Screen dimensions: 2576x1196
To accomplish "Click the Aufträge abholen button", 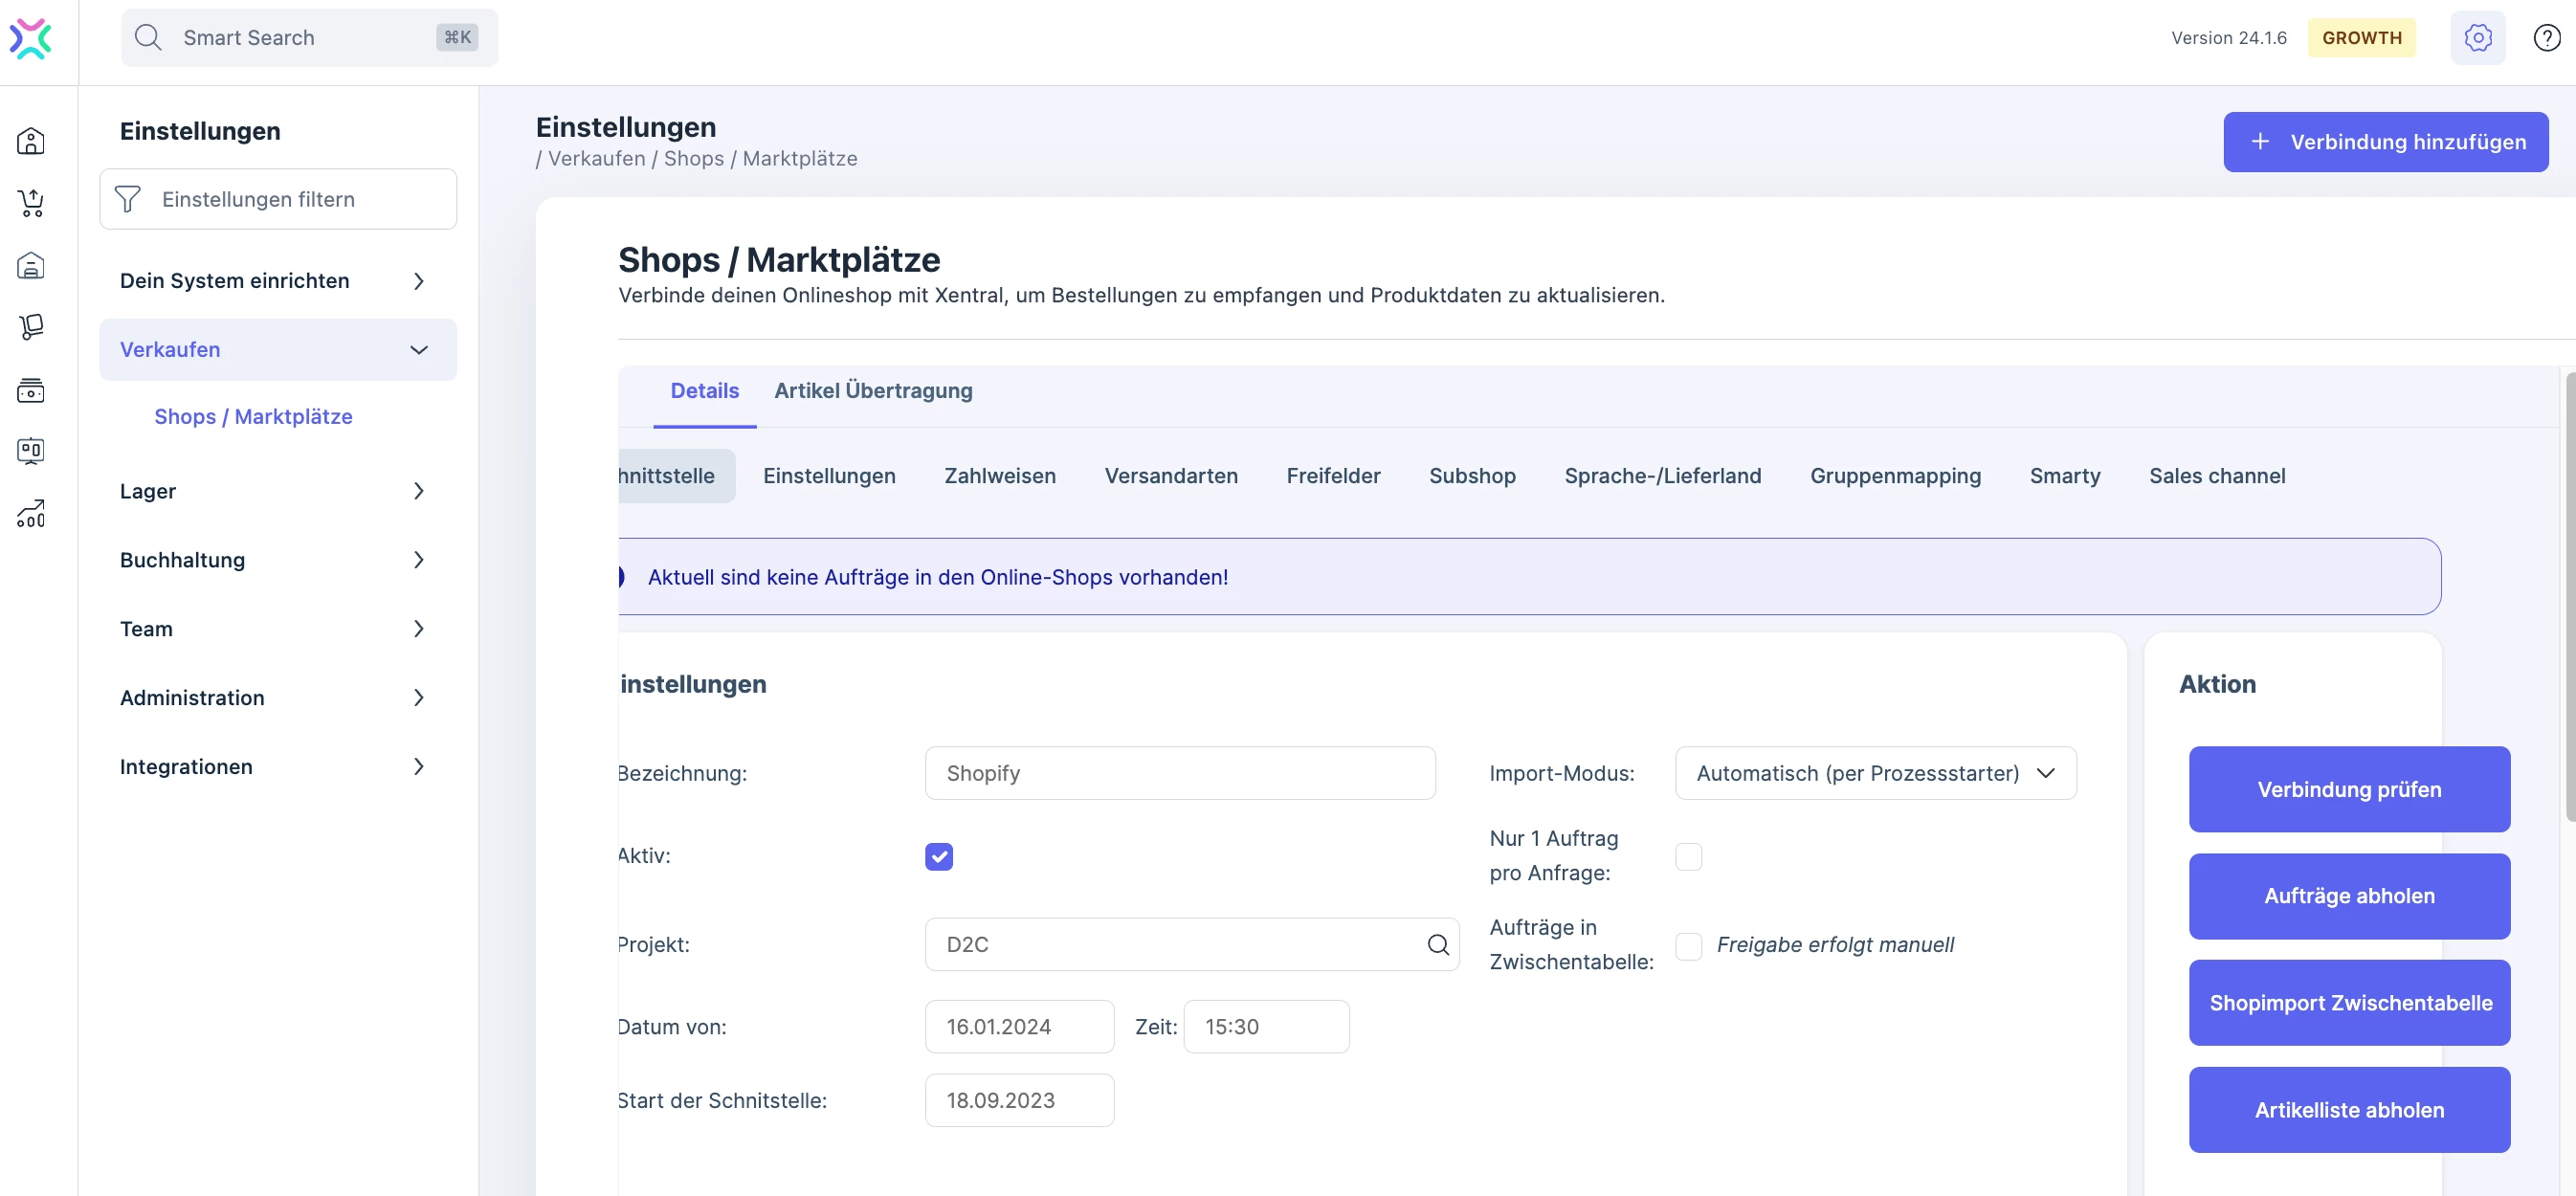I will click(x=2348, y=896).
